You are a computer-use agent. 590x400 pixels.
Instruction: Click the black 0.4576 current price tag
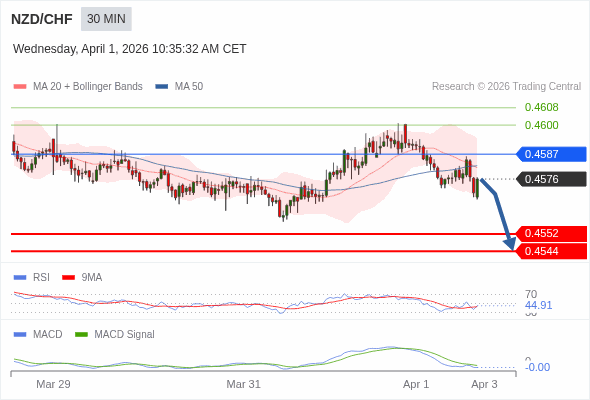coord(551,179)
